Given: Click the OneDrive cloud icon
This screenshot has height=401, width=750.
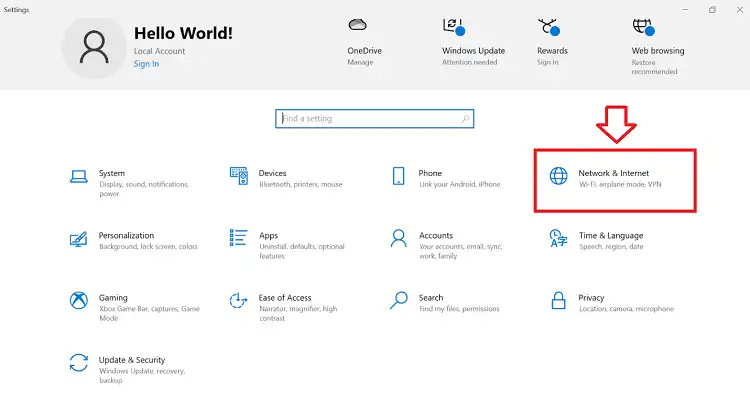Looking at the screenshot, I should [357, 24].
